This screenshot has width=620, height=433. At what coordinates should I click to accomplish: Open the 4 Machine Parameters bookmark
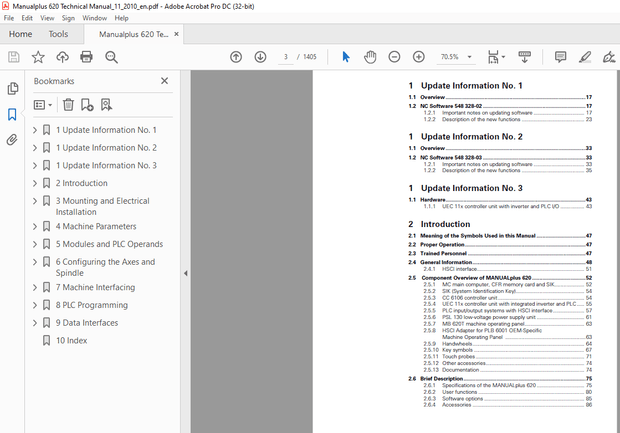coord(96,226)
